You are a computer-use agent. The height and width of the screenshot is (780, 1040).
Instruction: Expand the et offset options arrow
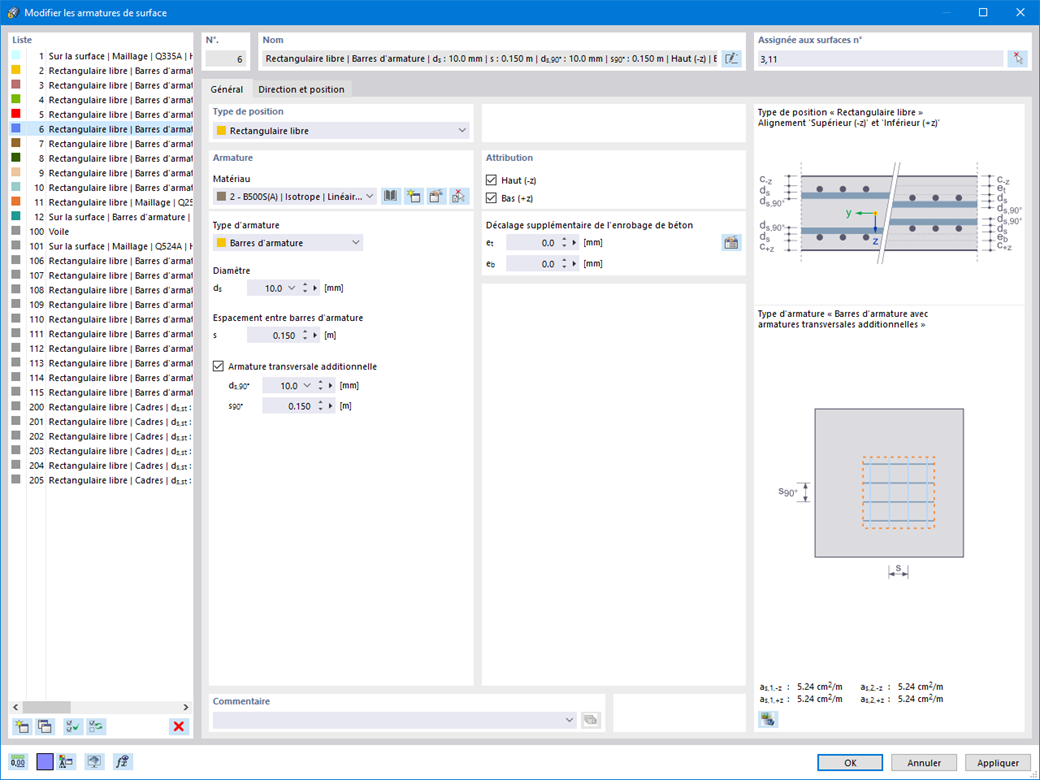(x=575, y=243)
